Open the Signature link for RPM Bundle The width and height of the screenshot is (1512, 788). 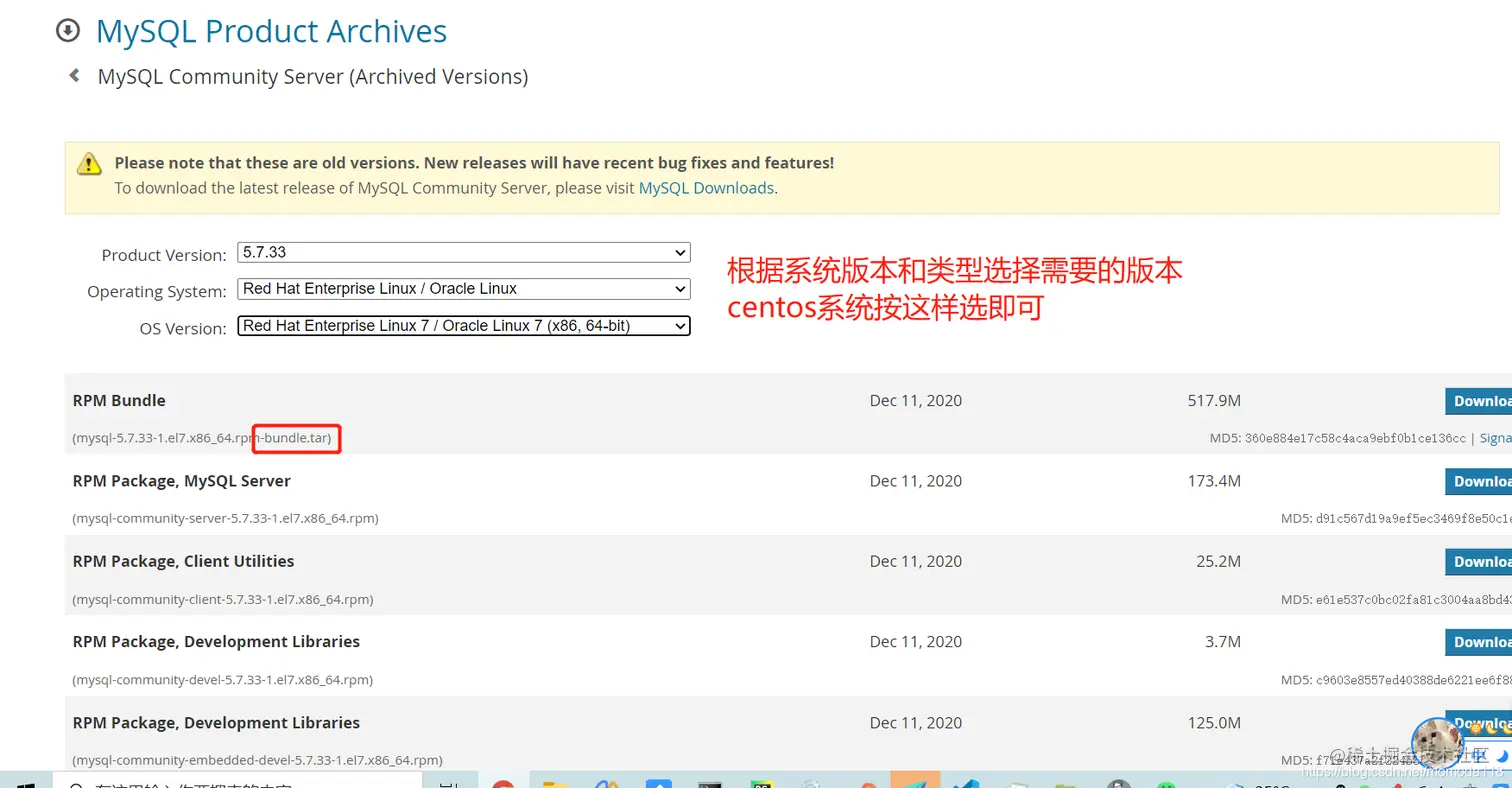(1495, 438)
